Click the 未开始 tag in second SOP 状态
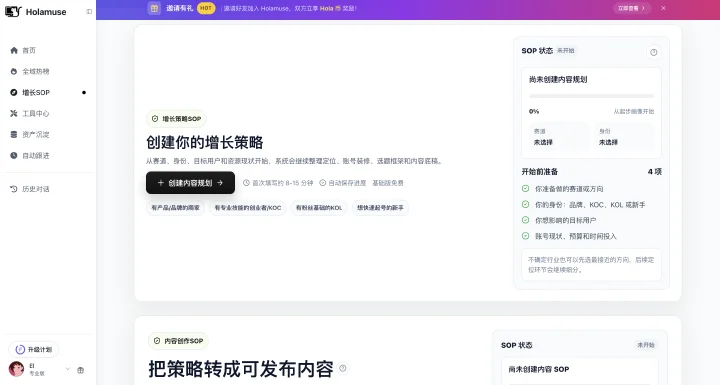Image resolution: width=720 pixels, height=385 pixels. click(646, 345)
